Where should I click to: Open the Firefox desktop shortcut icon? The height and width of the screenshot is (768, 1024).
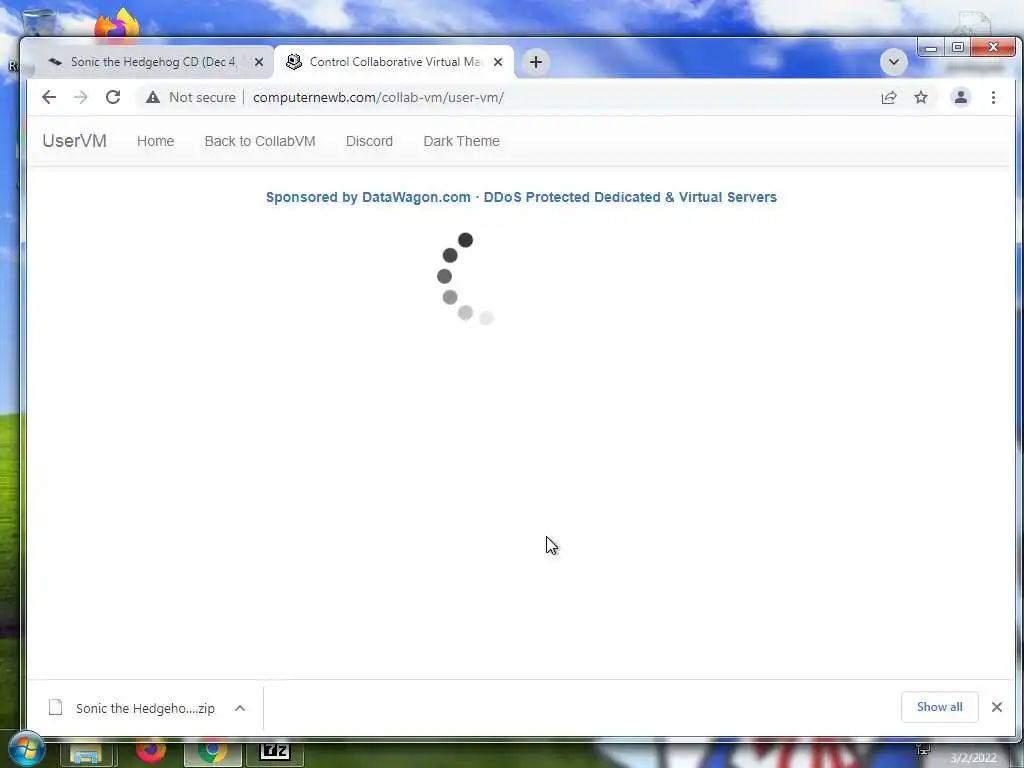[117, 25]
